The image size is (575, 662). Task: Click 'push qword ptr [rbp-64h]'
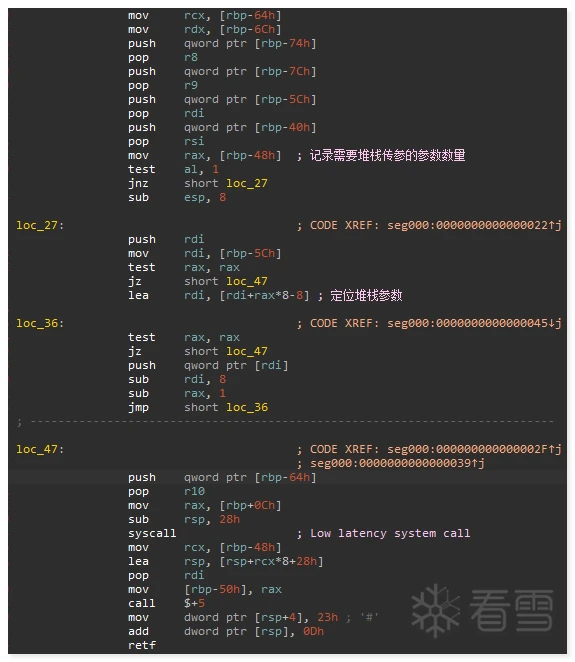(222, 478)
